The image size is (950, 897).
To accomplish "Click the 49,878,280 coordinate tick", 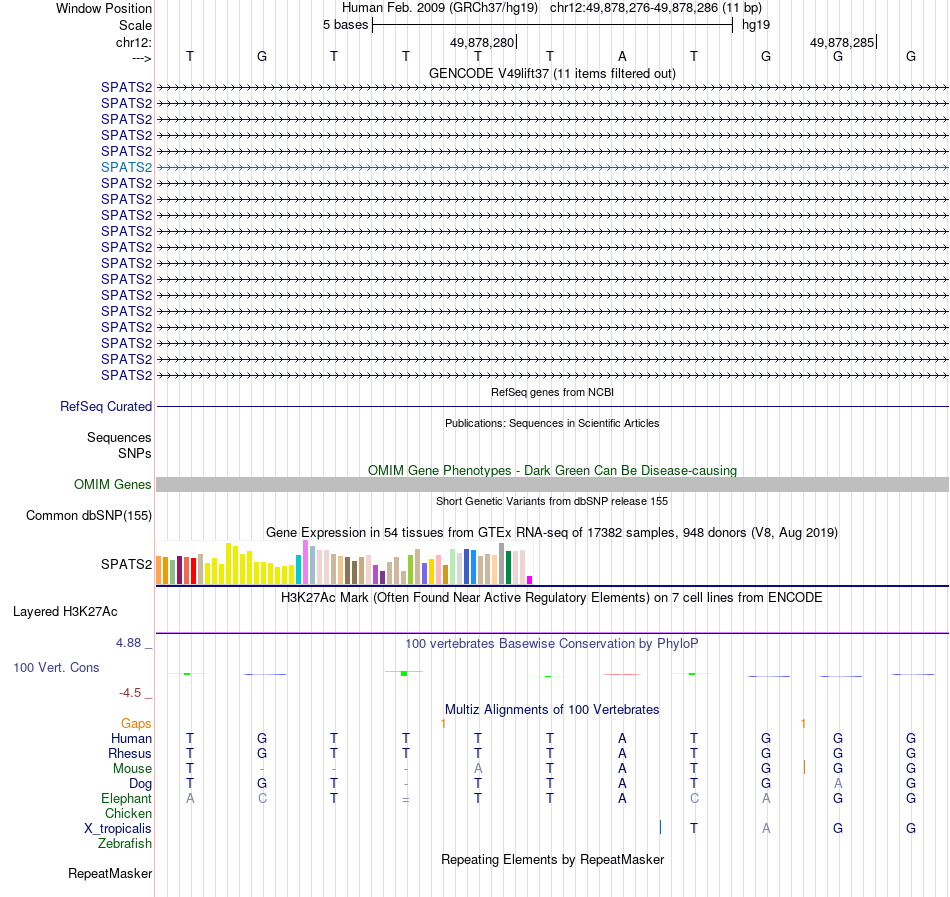I will click(x=482, y=42).
